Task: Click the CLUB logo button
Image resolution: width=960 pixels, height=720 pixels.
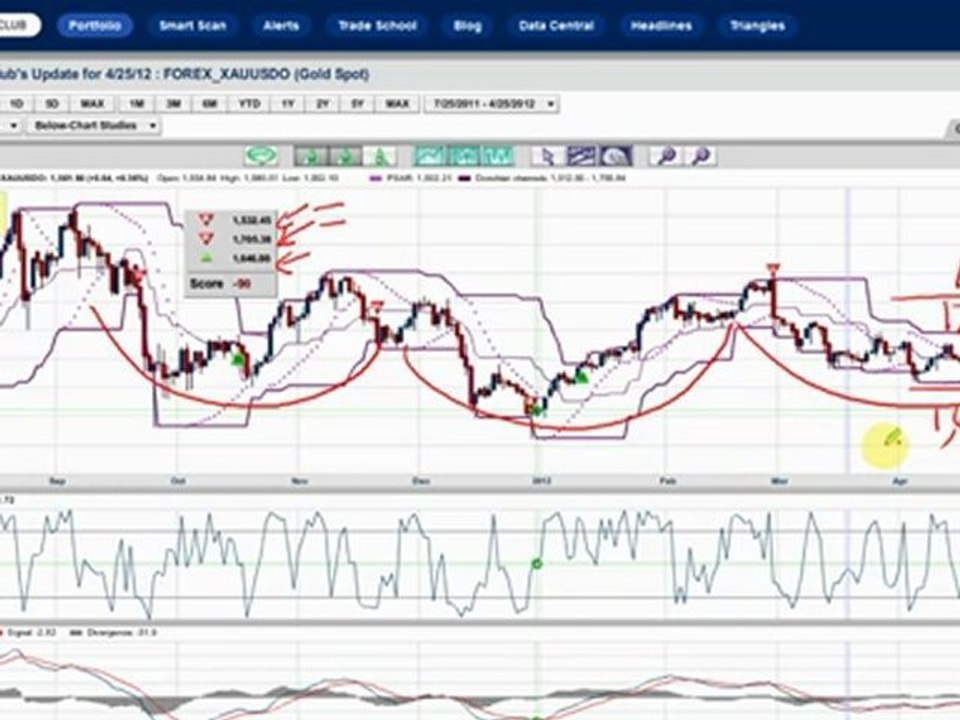Action: pyautogui.click(x=18, y=26)
